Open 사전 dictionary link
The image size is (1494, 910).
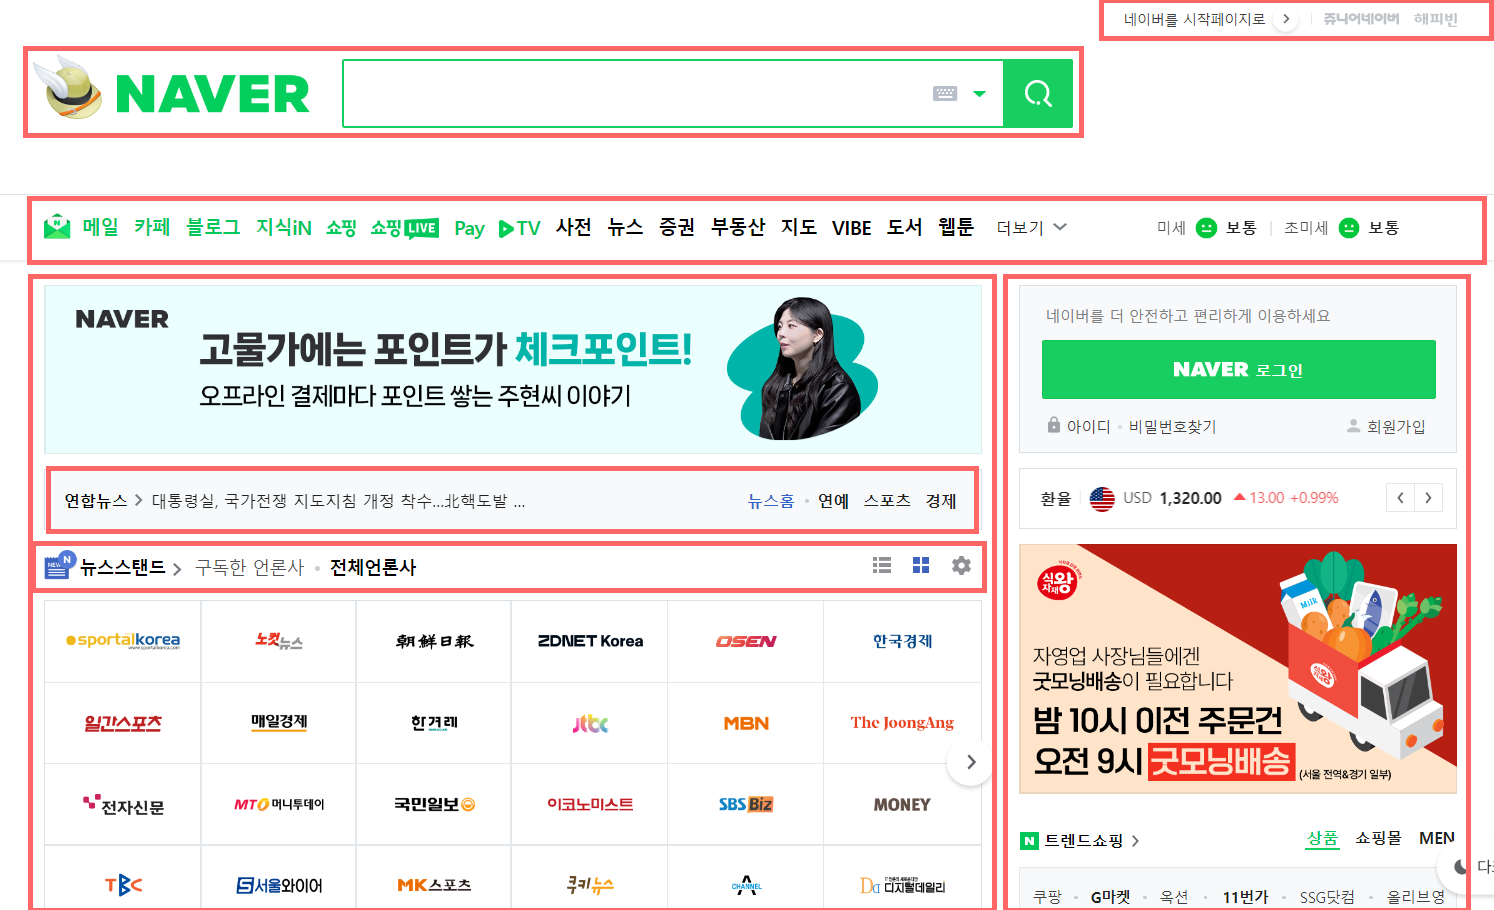[574, 227]
